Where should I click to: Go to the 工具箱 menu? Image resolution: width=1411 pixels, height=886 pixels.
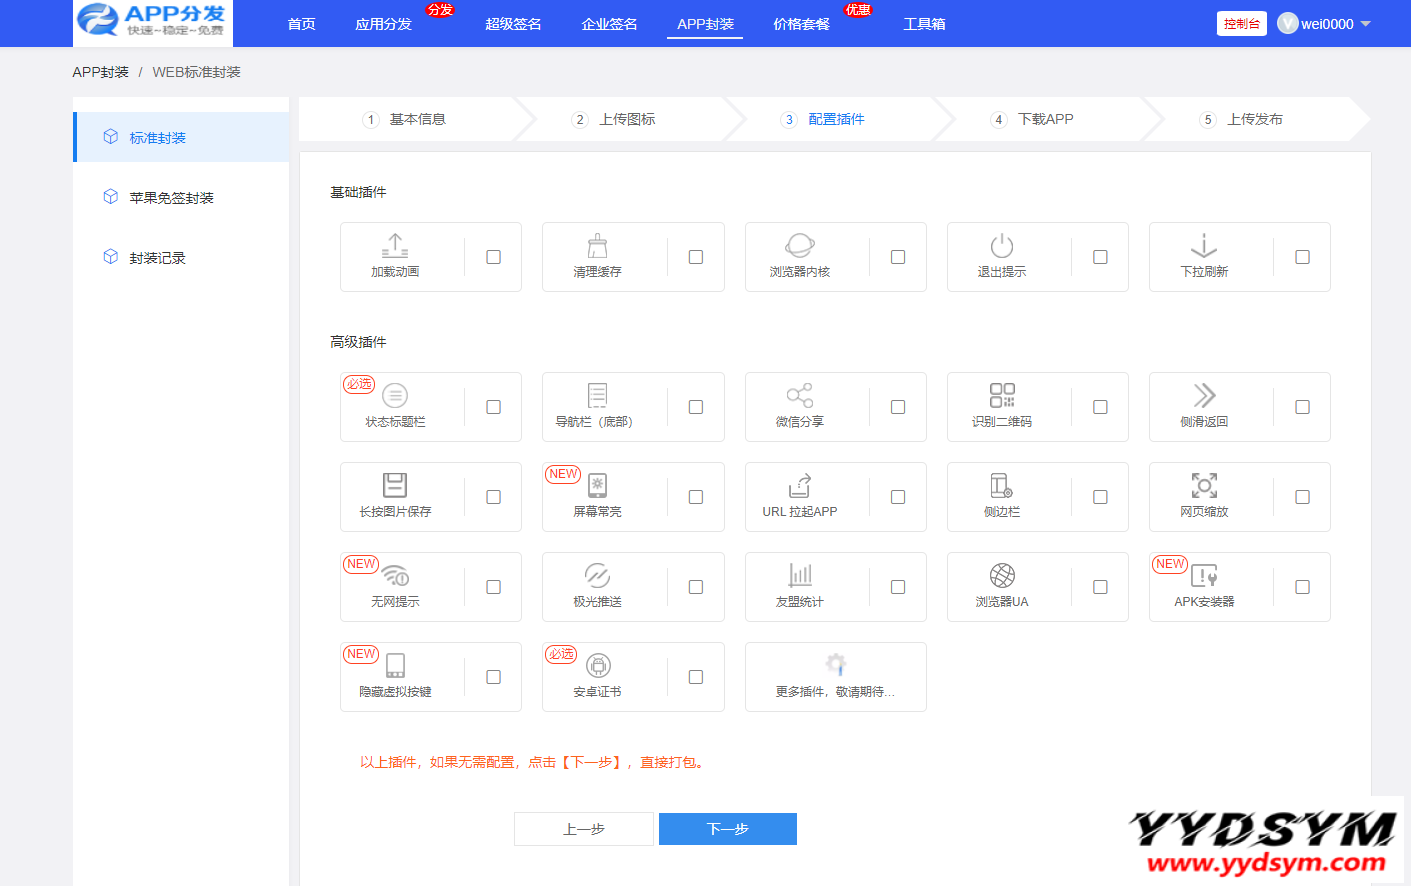(x=924, y=24)
